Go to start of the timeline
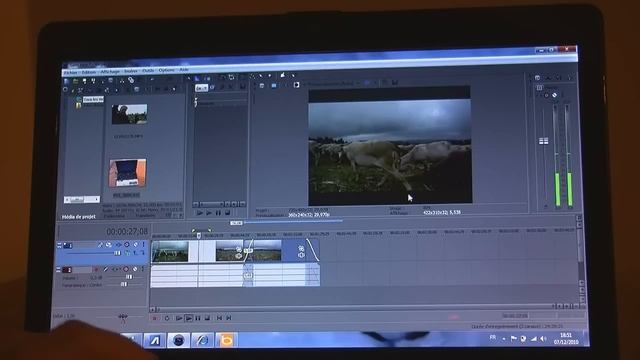Screen dimensions: 640x360 pos(219,318)
